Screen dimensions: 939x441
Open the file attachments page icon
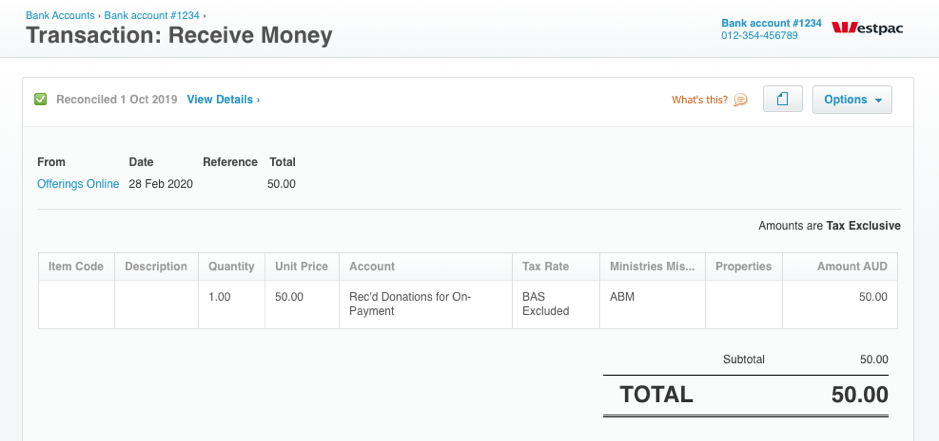783,99
